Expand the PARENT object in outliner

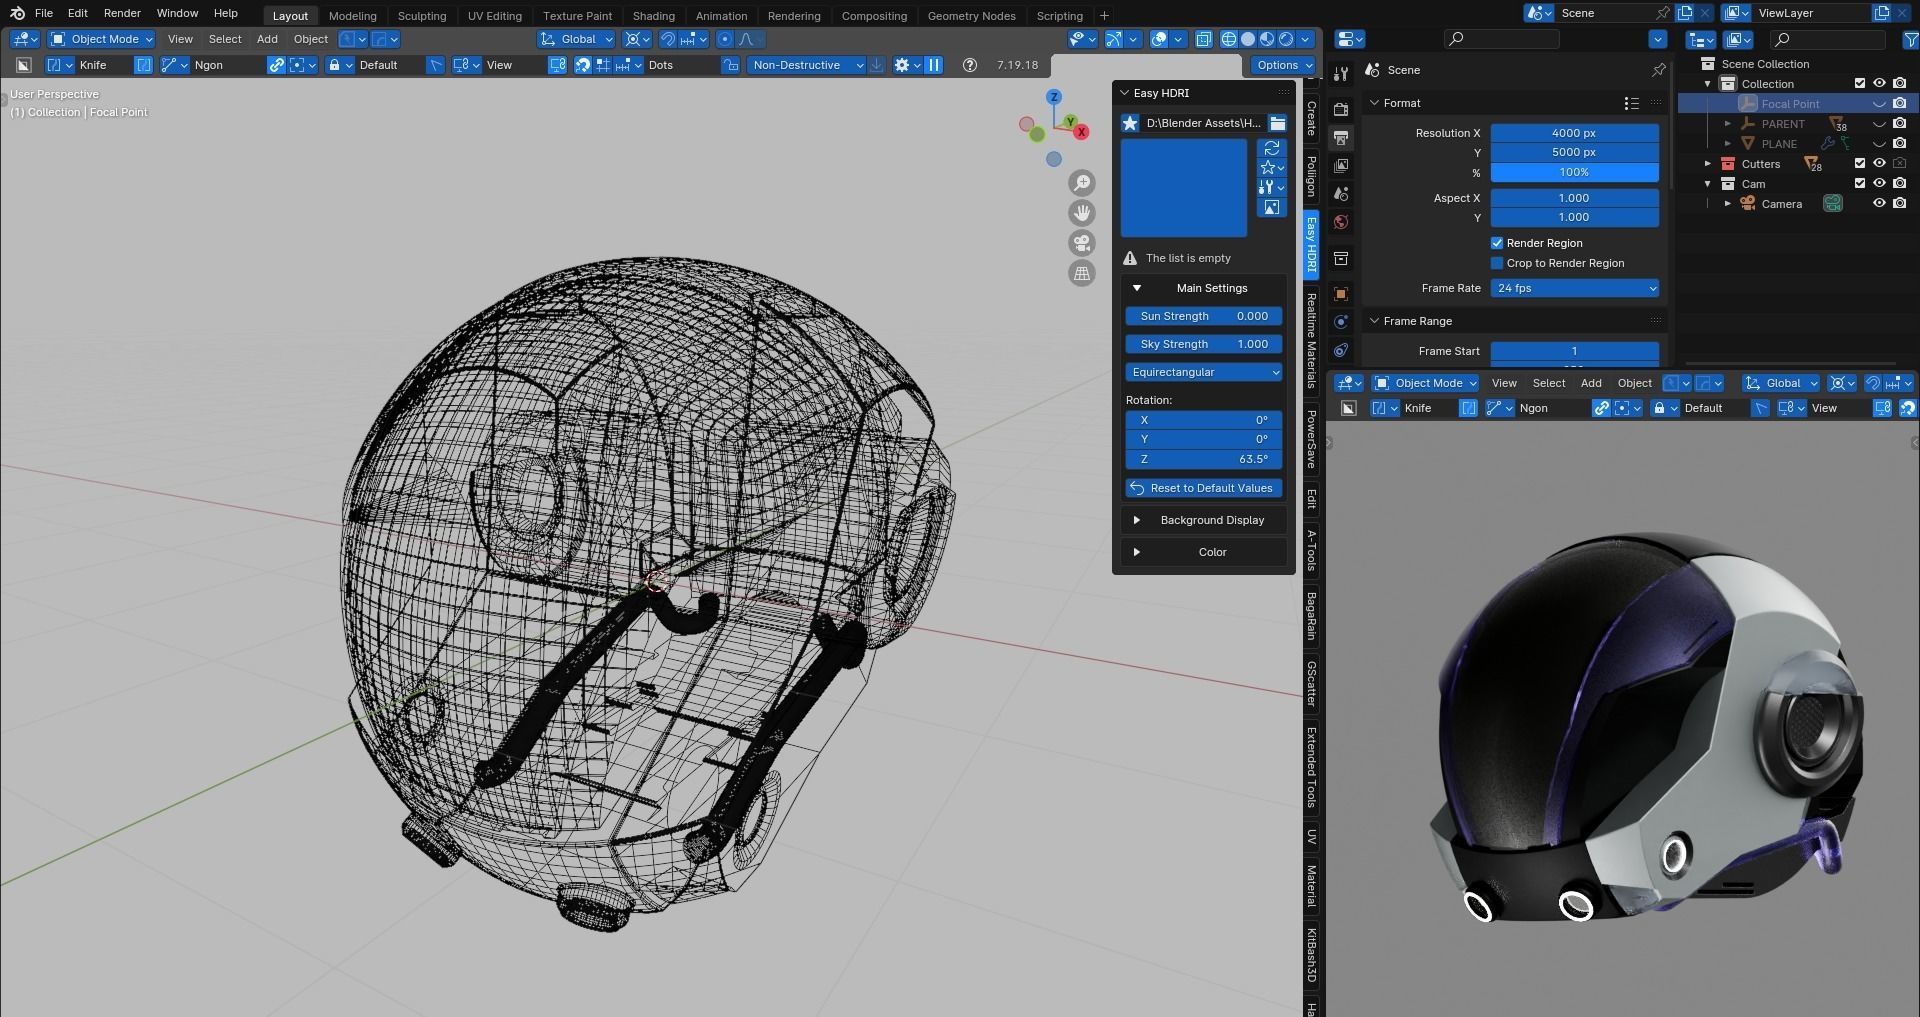pos(1727,124)
